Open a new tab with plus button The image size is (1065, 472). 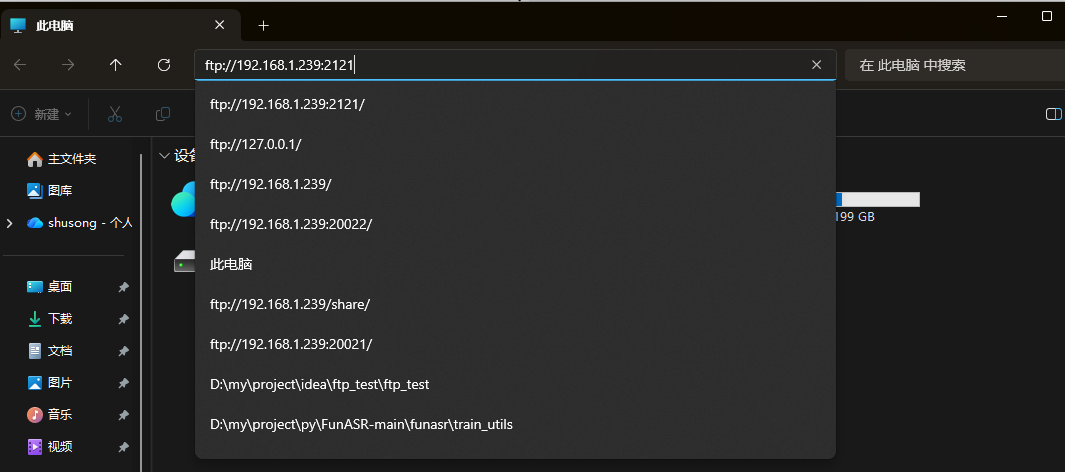[263, 25]
